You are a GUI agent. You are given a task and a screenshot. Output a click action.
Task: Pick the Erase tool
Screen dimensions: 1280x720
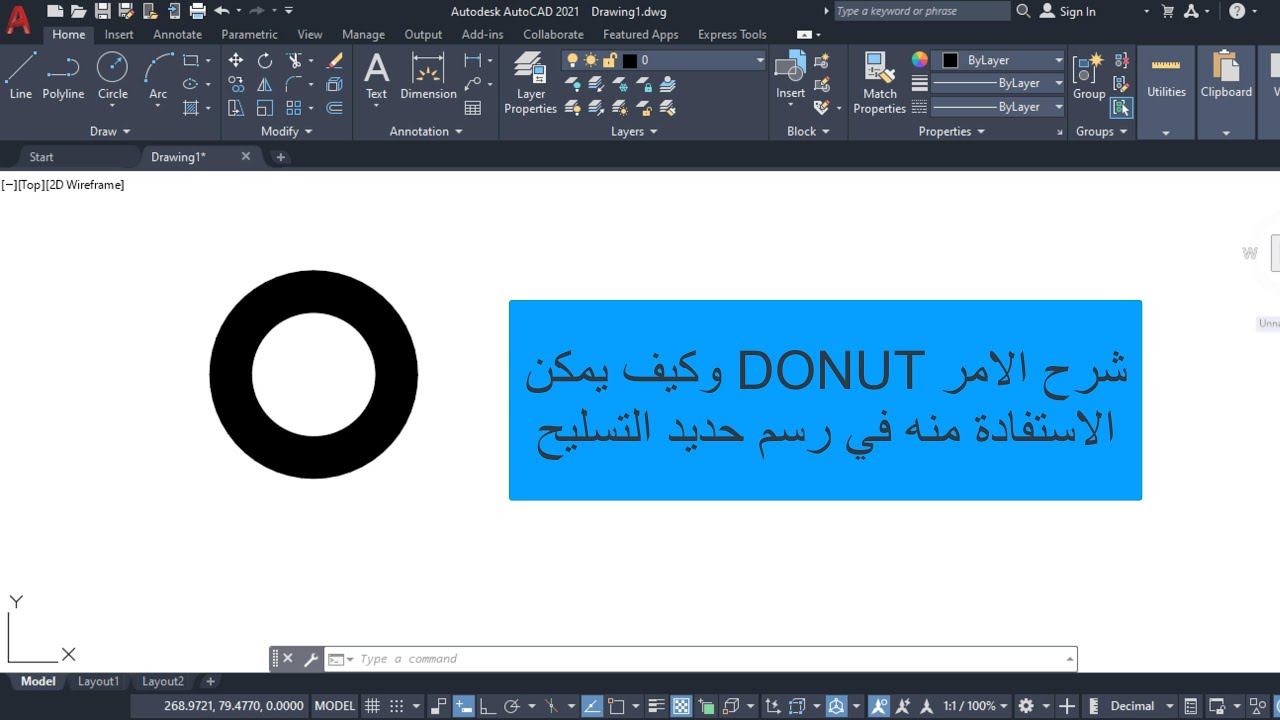point(335,61)
